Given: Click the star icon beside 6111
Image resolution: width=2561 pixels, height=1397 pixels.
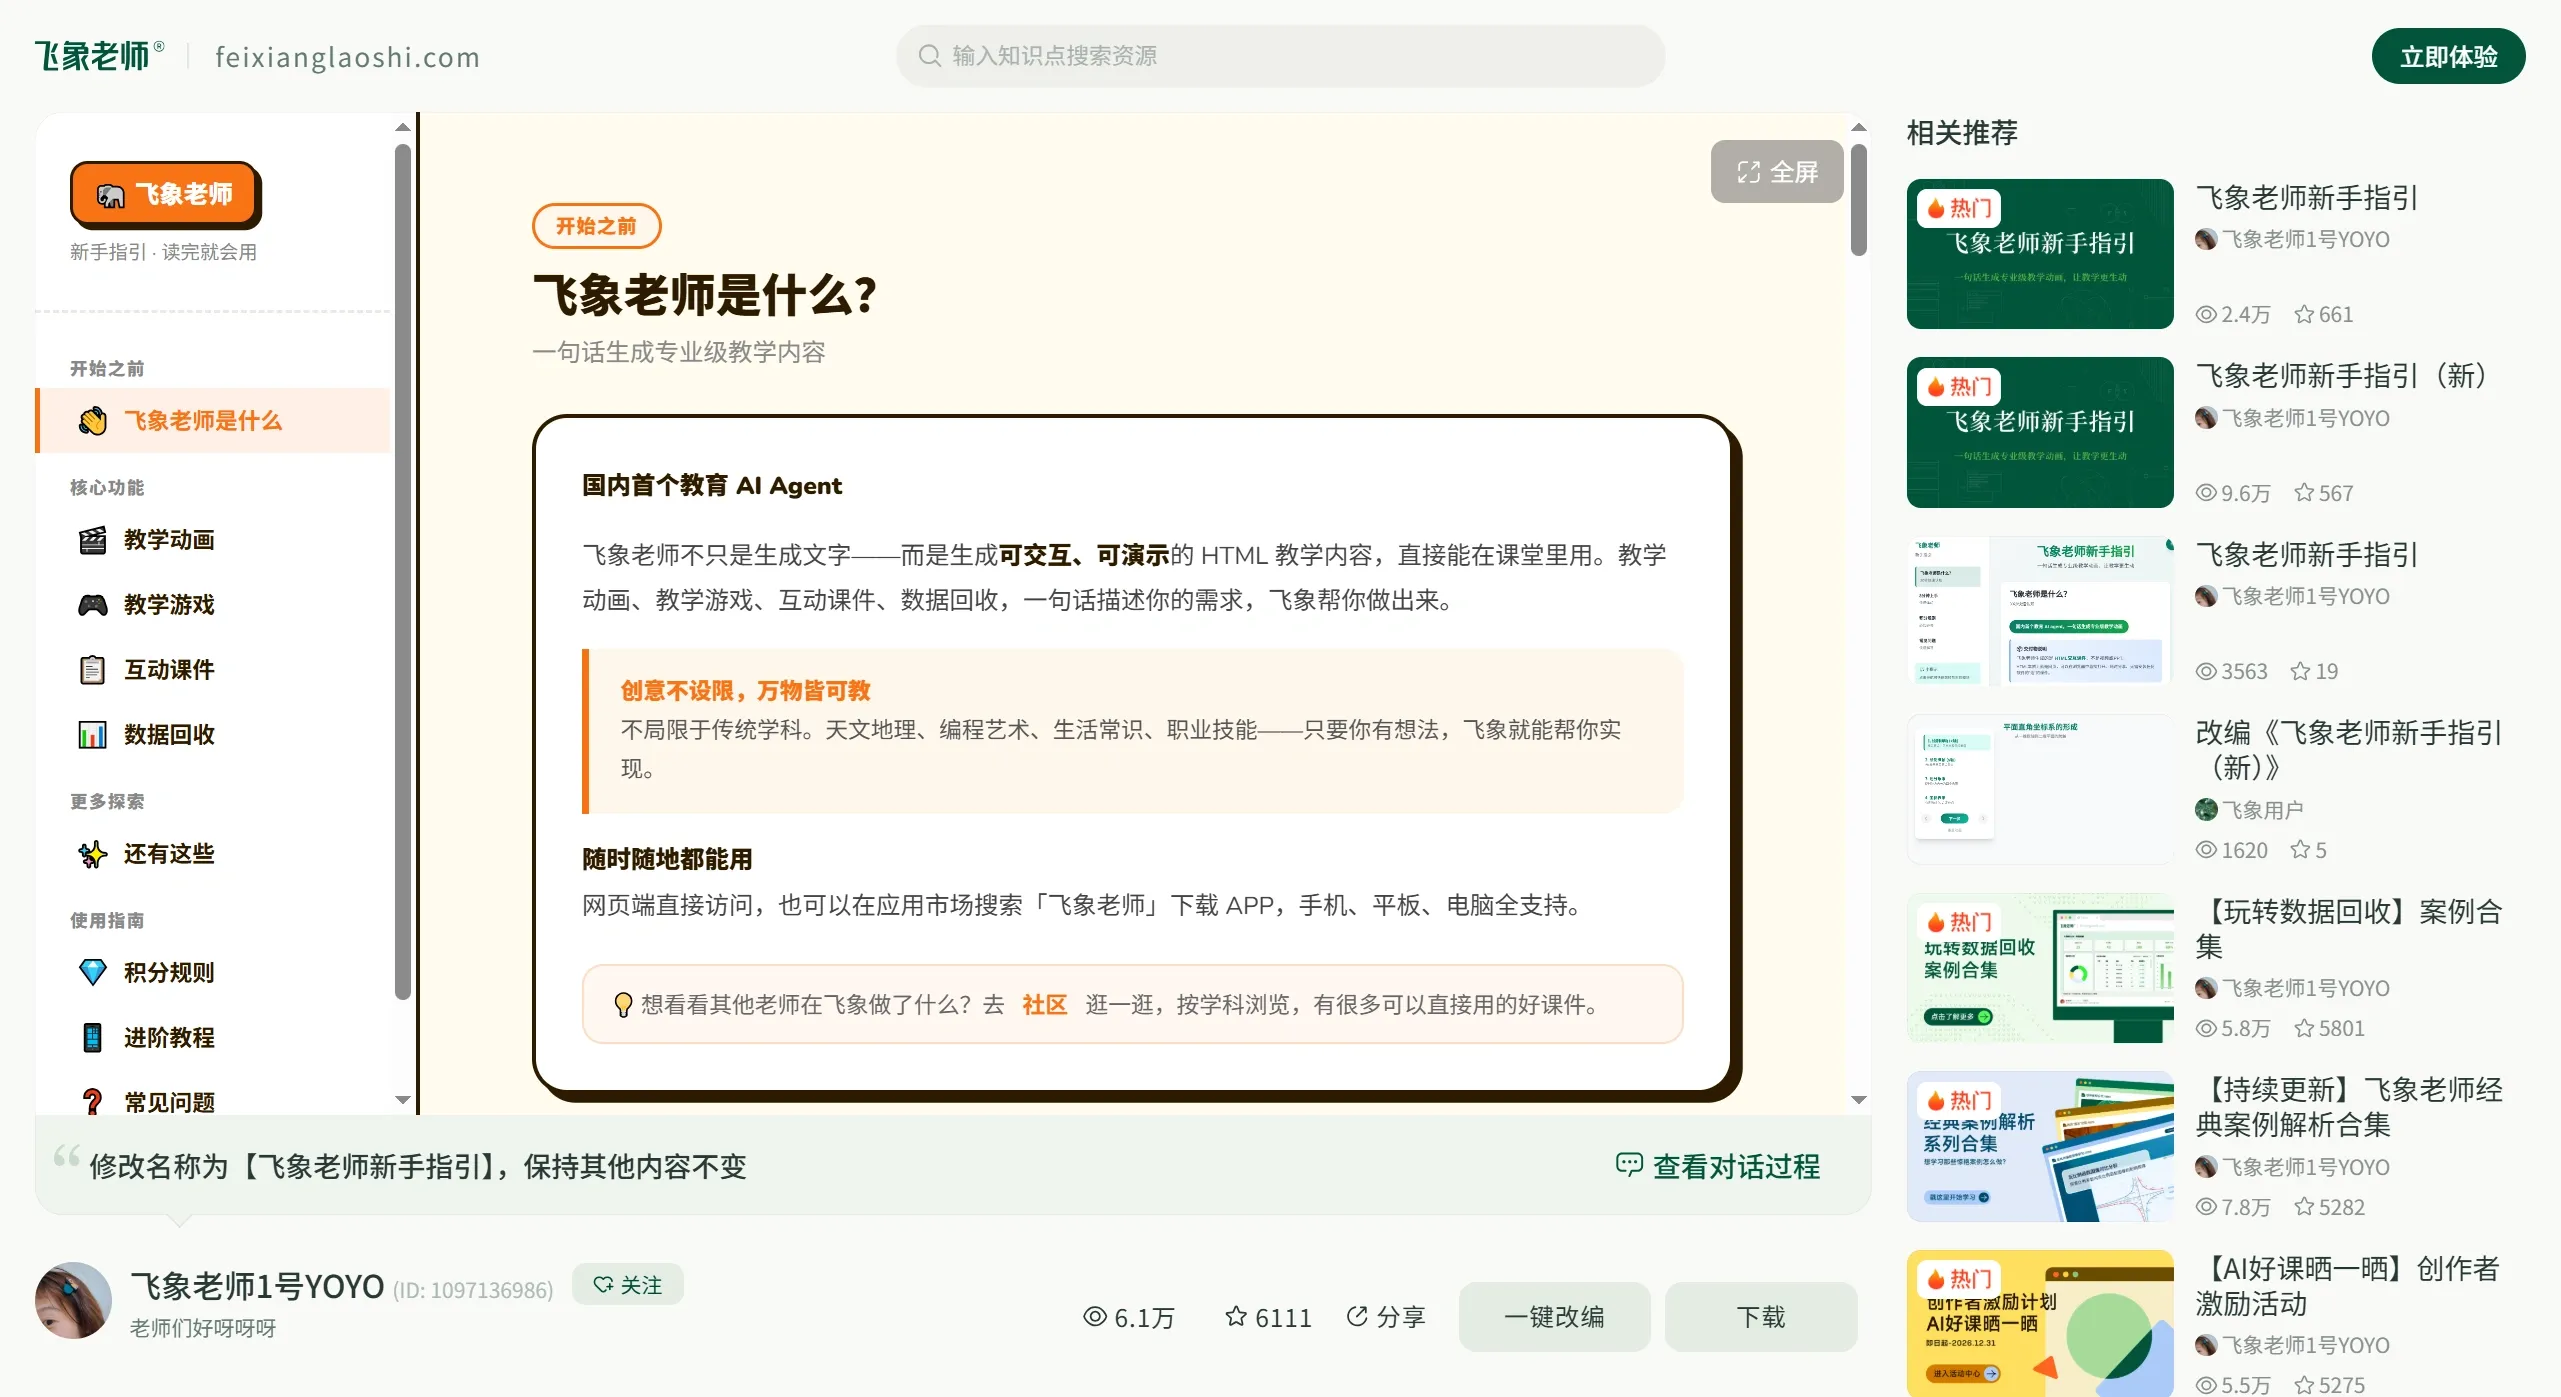Looking at the screenshot, I should tap(1236, 1317).
